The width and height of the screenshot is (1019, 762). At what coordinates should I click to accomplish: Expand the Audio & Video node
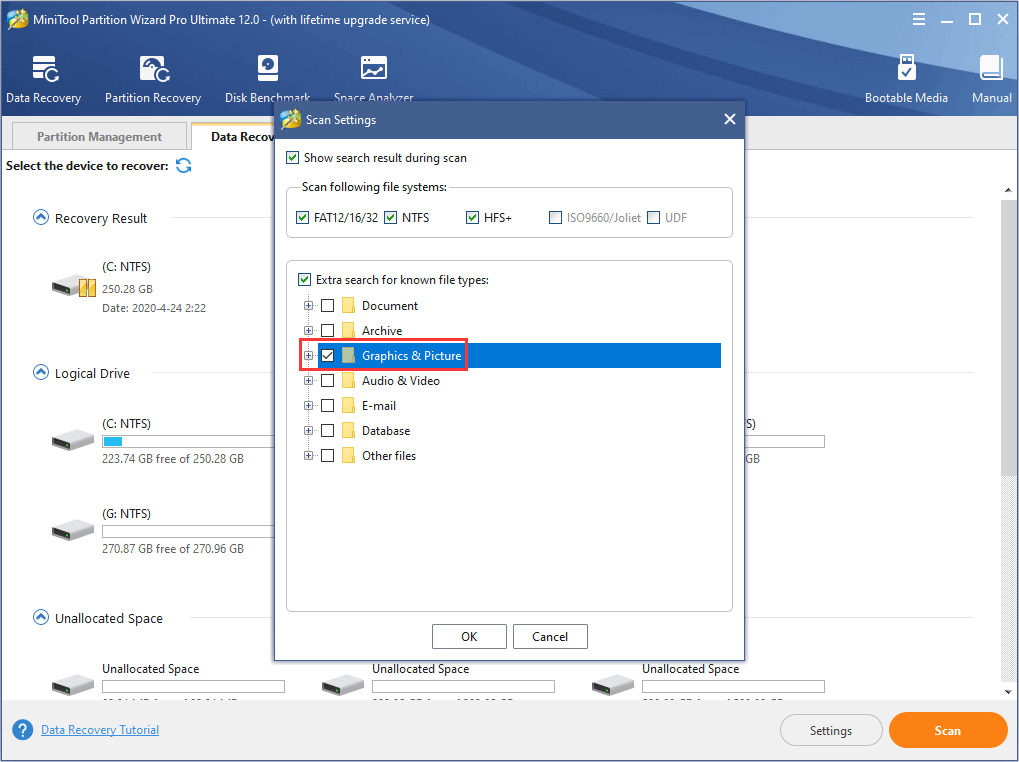(309, 381)
